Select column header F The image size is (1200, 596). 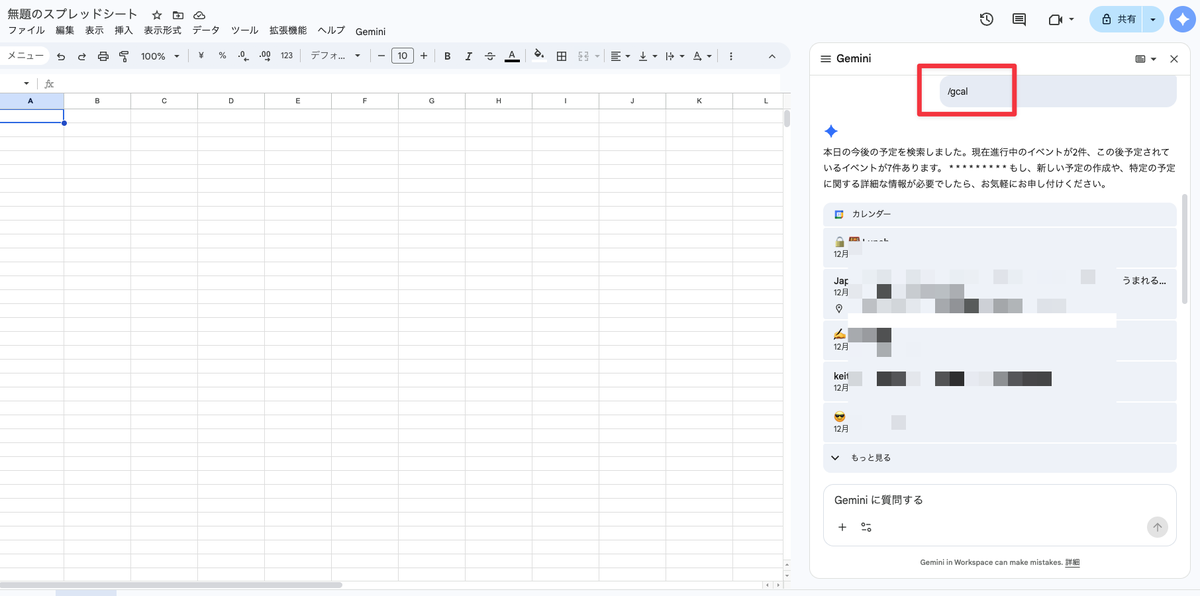pos(364,101)
